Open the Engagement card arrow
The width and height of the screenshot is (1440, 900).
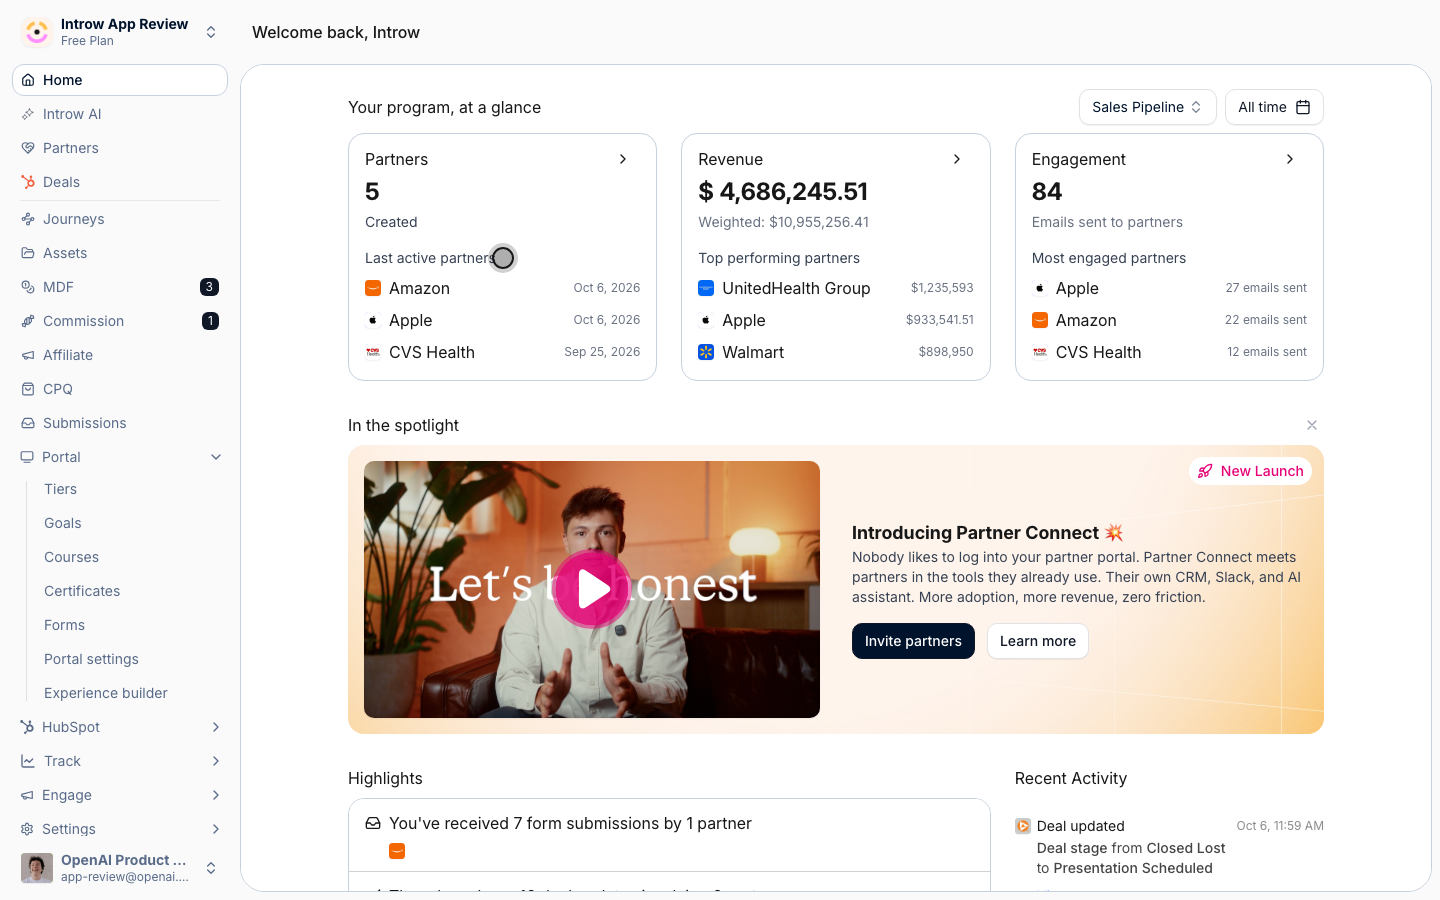pyautogui.click(x=1290, y=159)
